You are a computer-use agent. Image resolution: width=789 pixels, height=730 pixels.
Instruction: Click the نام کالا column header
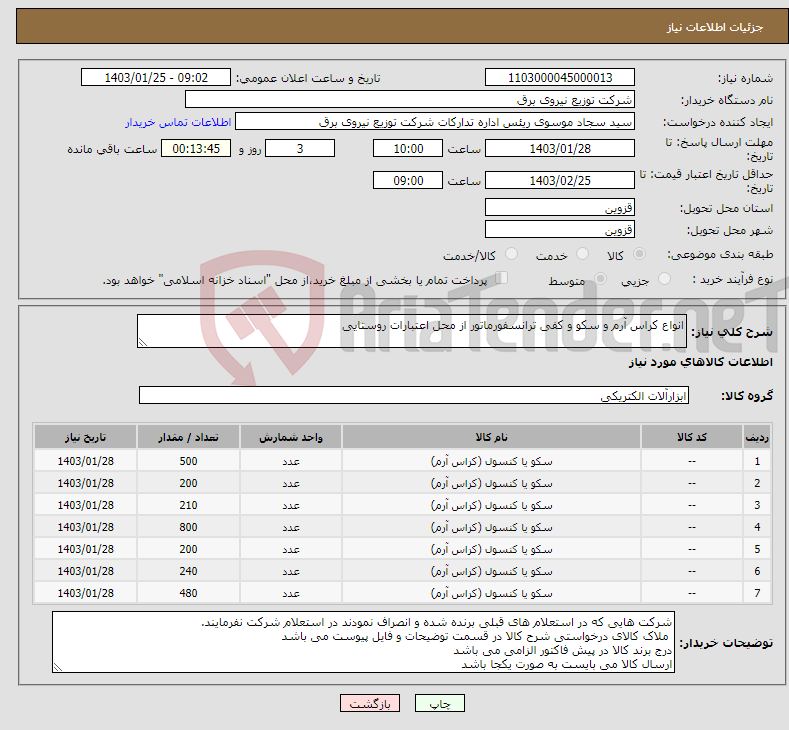(491, 437)
